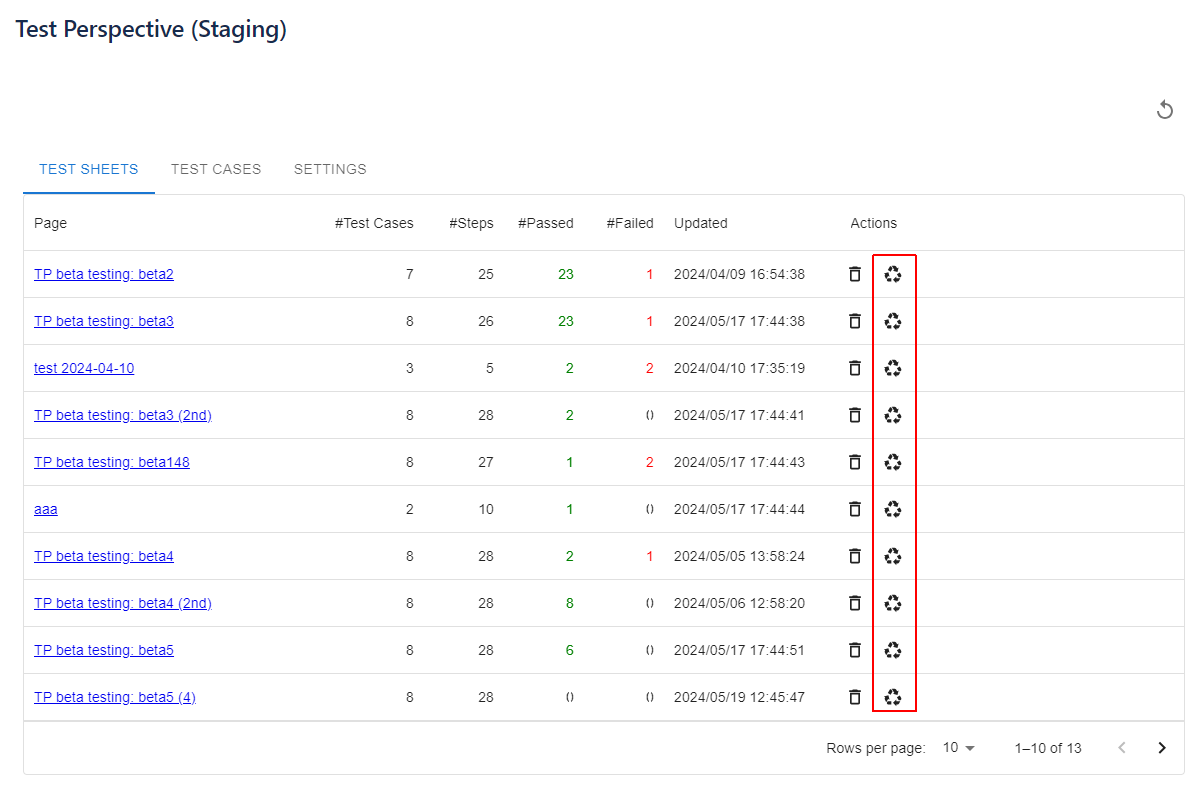Click recycle icon for beta3 (2nd) row
The image size is (1204, 800).
[x=893, y=415]
